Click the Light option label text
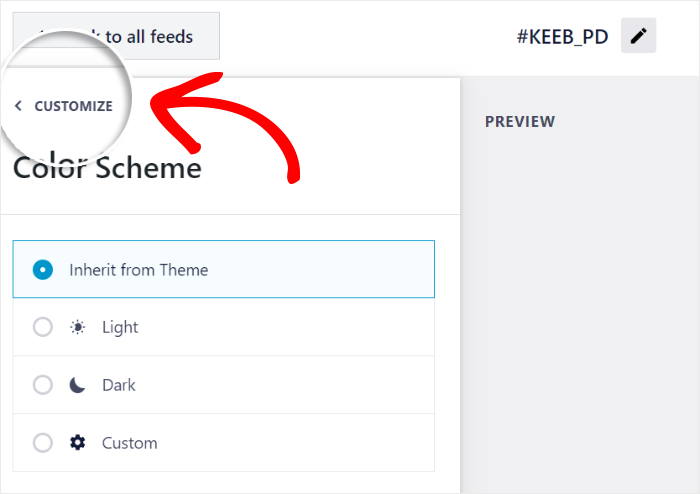 click(120, 327)
